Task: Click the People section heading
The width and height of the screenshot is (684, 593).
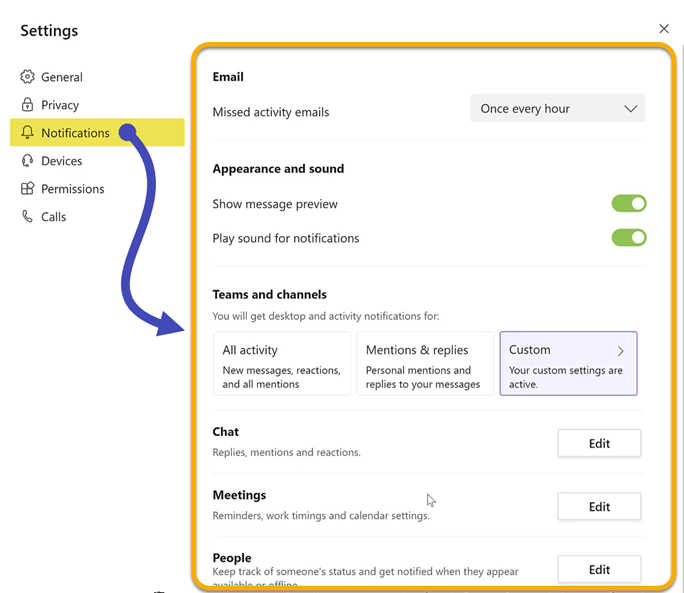Action: click(232, 558)
